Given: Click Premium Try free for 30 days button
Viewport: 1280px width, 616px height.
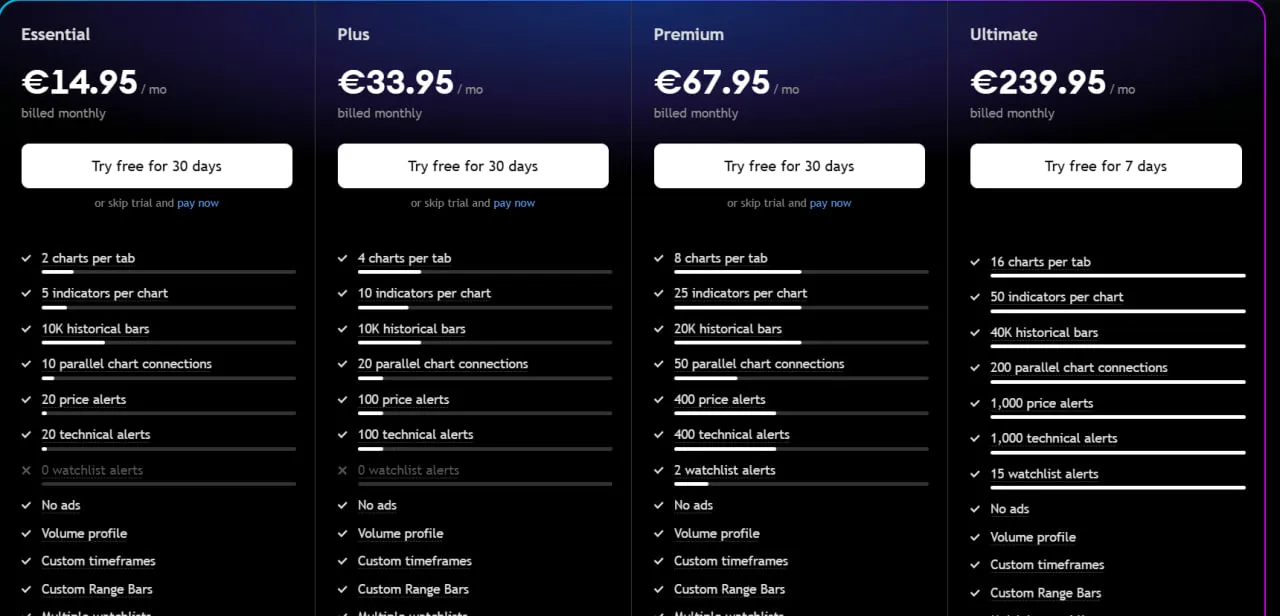Looking at the screenshot, I should (x=789, y=166).
